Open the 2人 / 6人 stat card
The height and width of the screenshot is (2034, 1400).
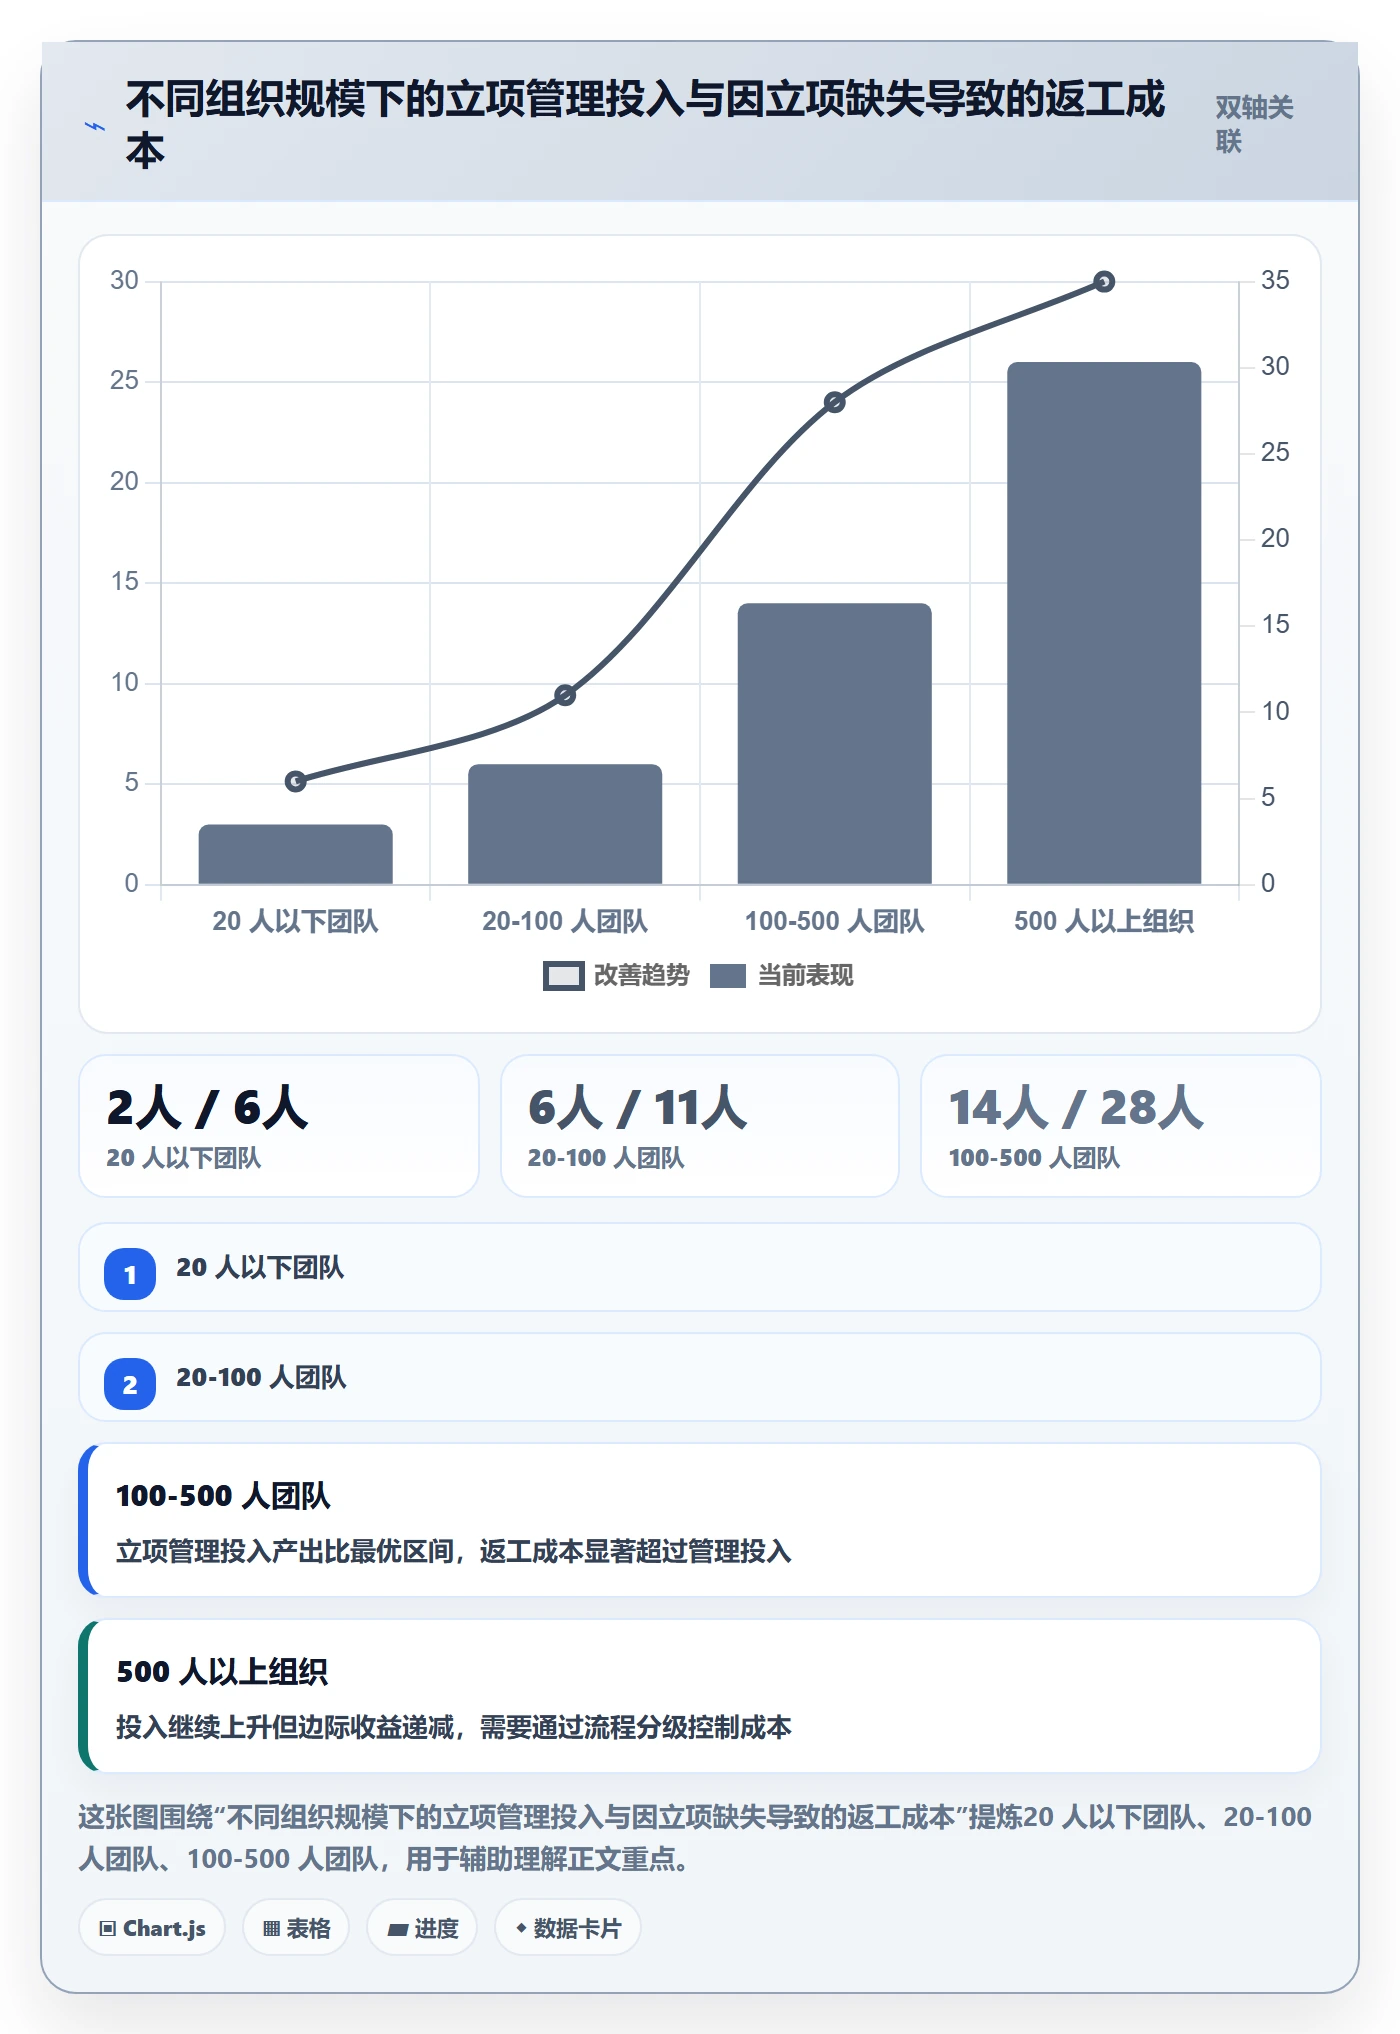coord(279,1126)
